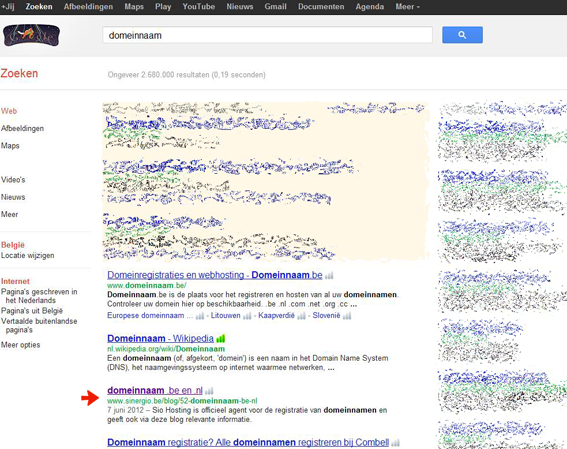
Task: Open 'Kaapverdië' sitelink
Action: pos(276,316)
